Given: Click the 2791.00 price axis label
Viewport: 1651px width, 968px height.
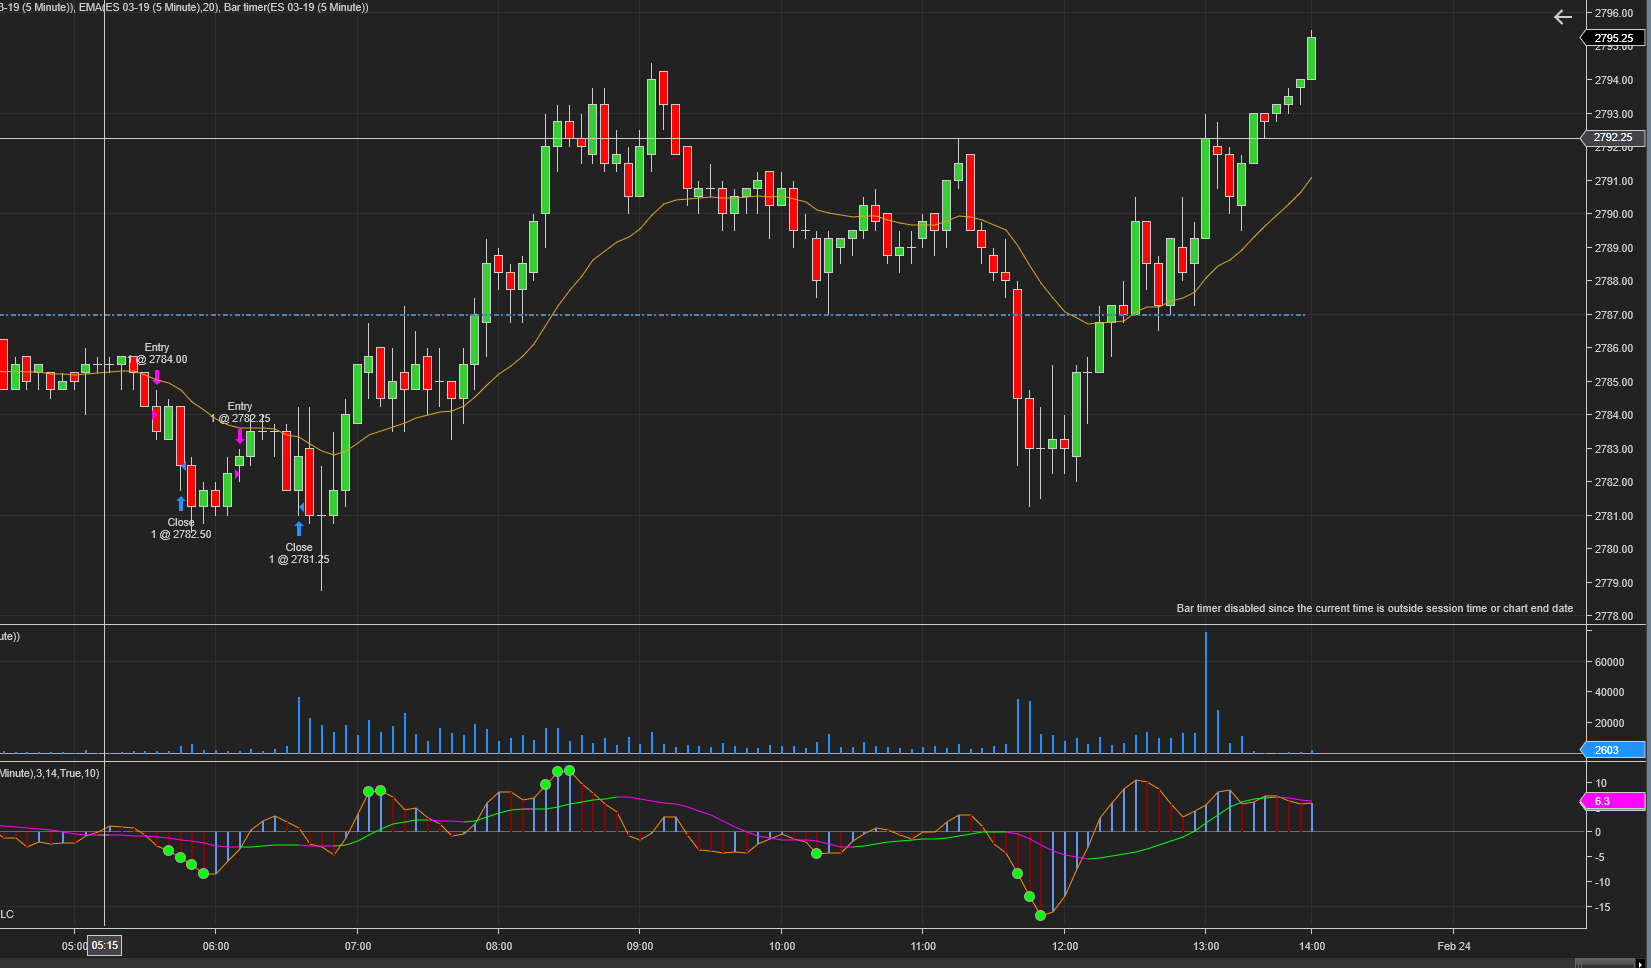Looking at the screenshot, I should coord(1613,181).
